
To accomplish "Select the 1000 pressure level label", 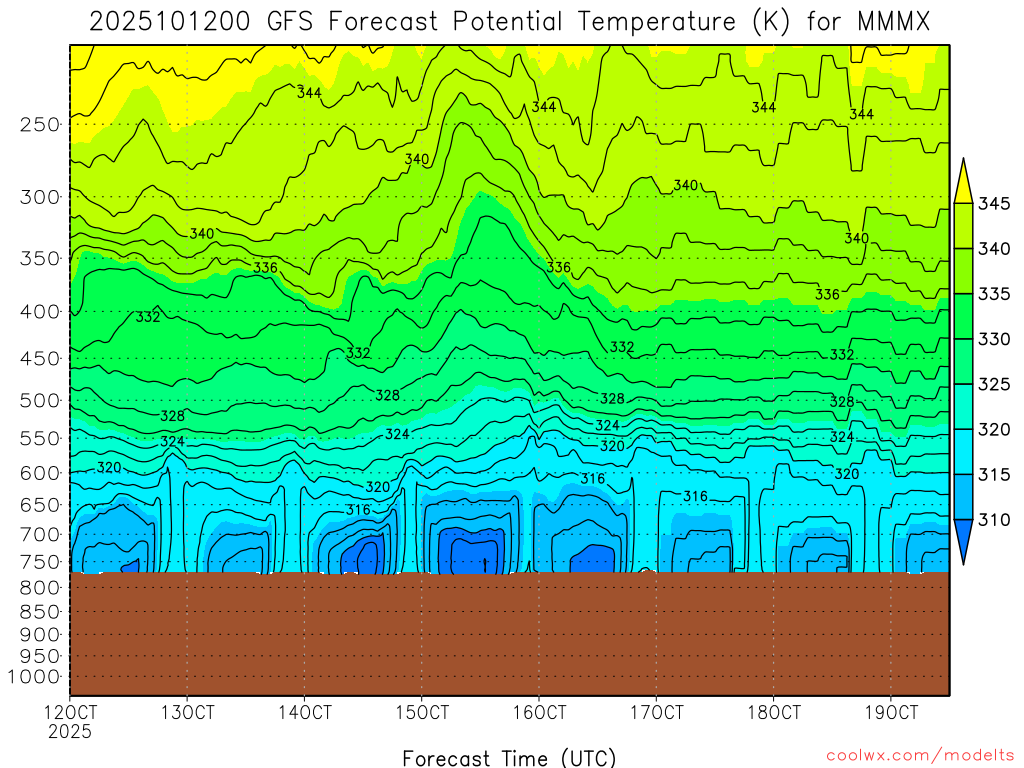I will (x=34, y=677).
